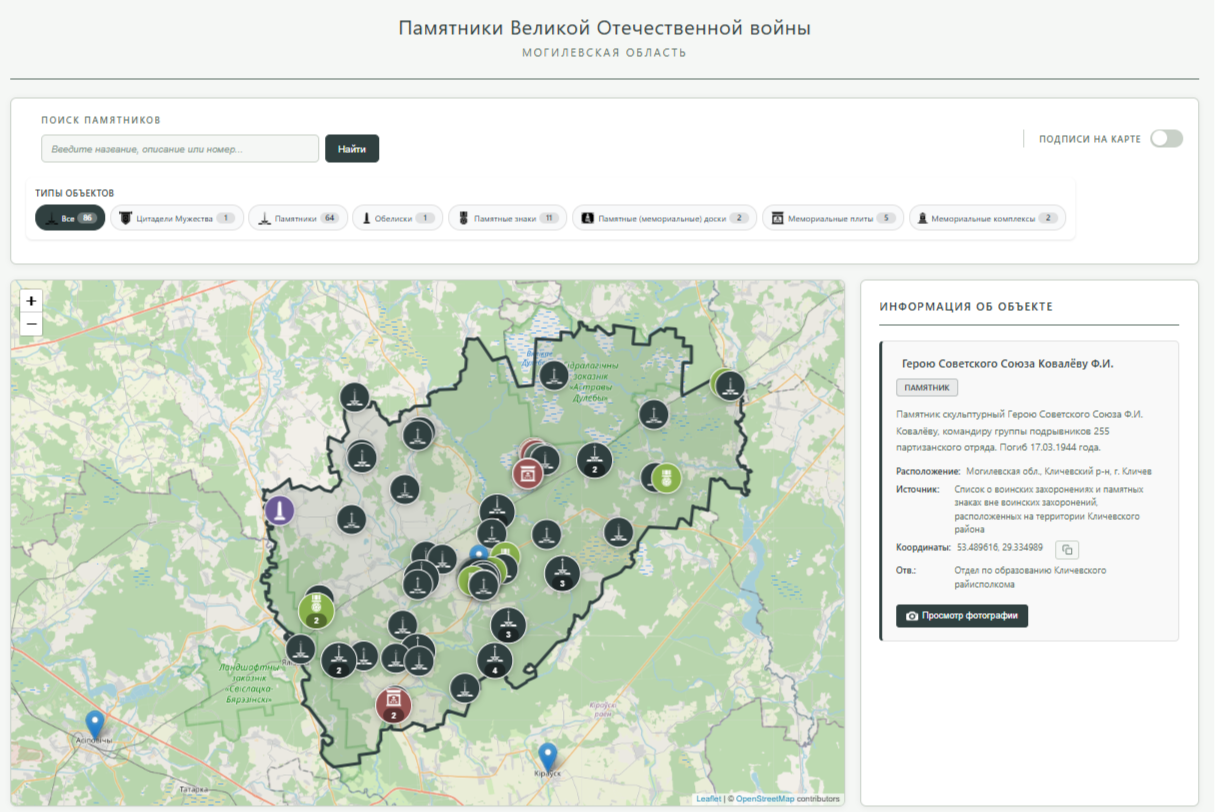Select Мемориальные плиты filter chip
1216x812 pixels.
coord(833,218)
